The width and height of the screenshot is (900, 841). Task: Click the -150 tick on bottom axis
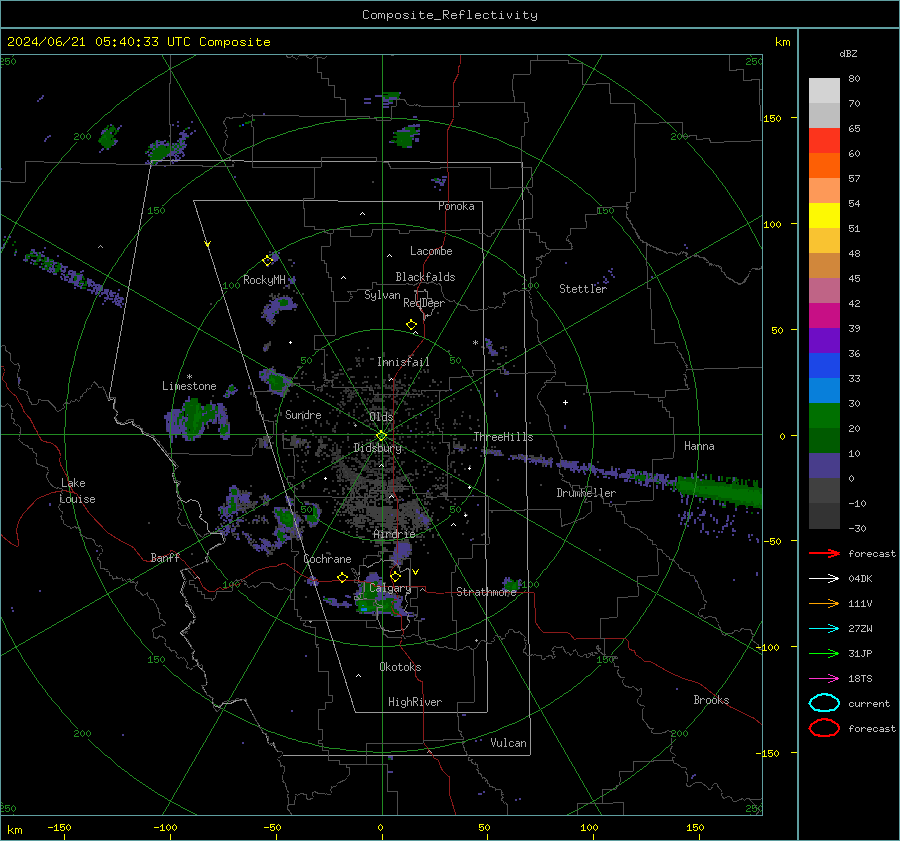(x=59, y=828)
